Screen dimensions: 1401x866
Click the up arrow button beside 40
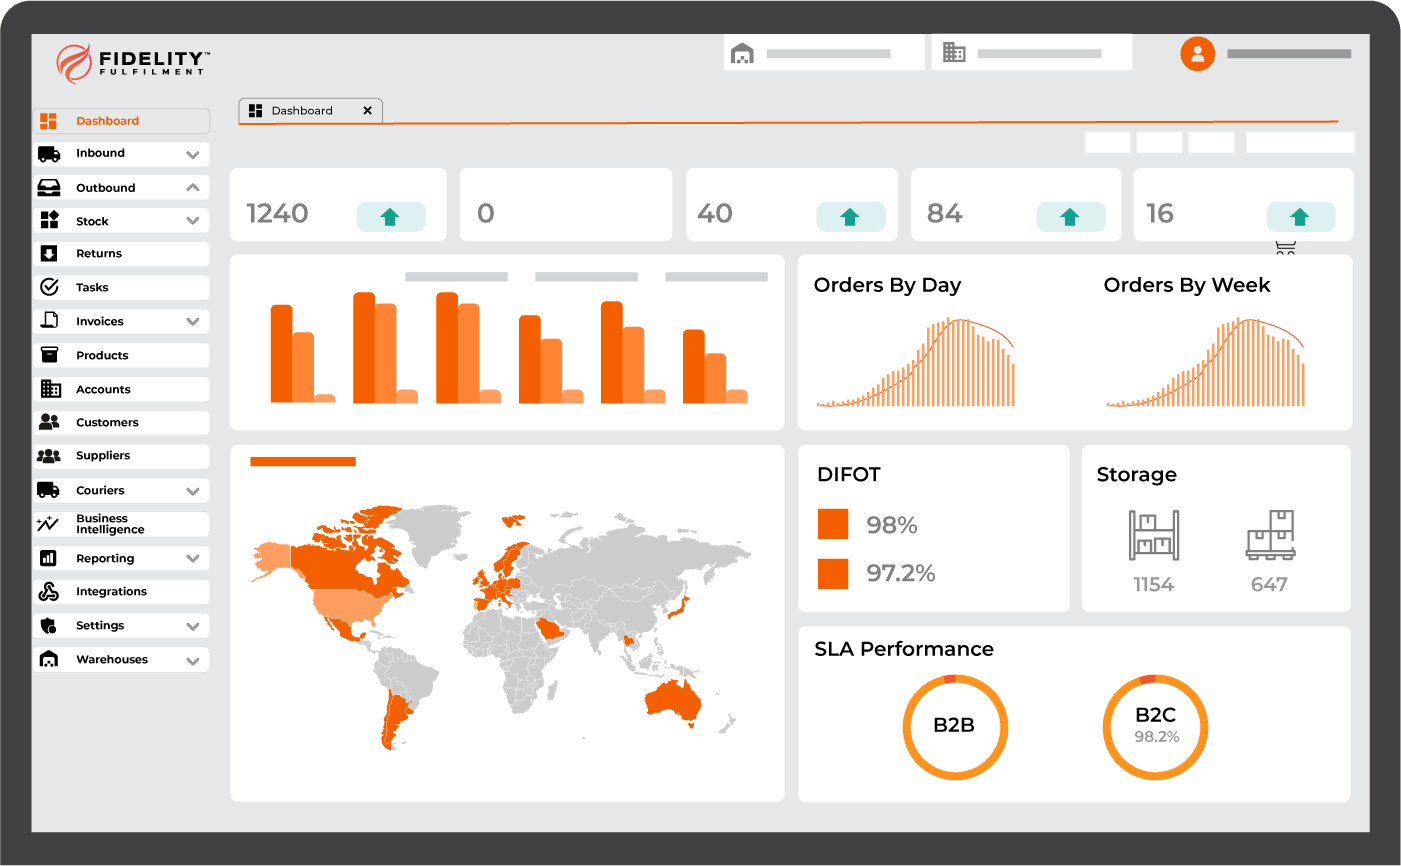(x=851, y=217)
